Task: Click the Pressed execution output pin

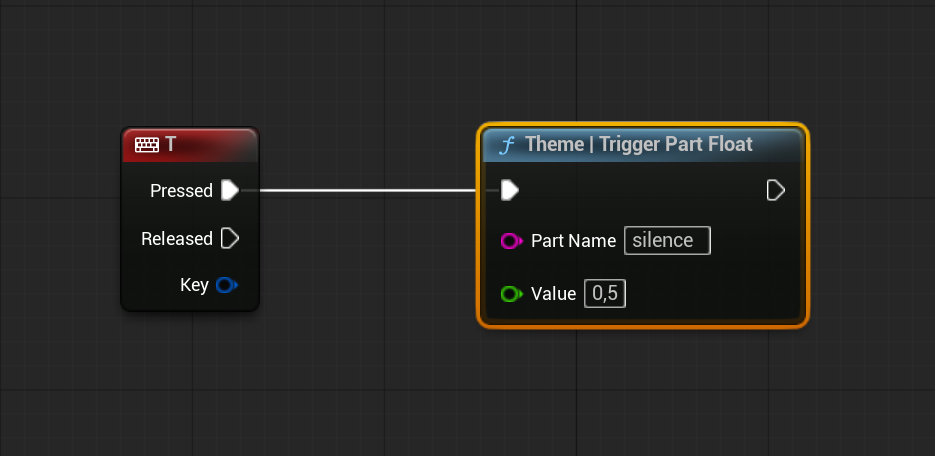Action: pyautogui.click(x=230, y=191)
